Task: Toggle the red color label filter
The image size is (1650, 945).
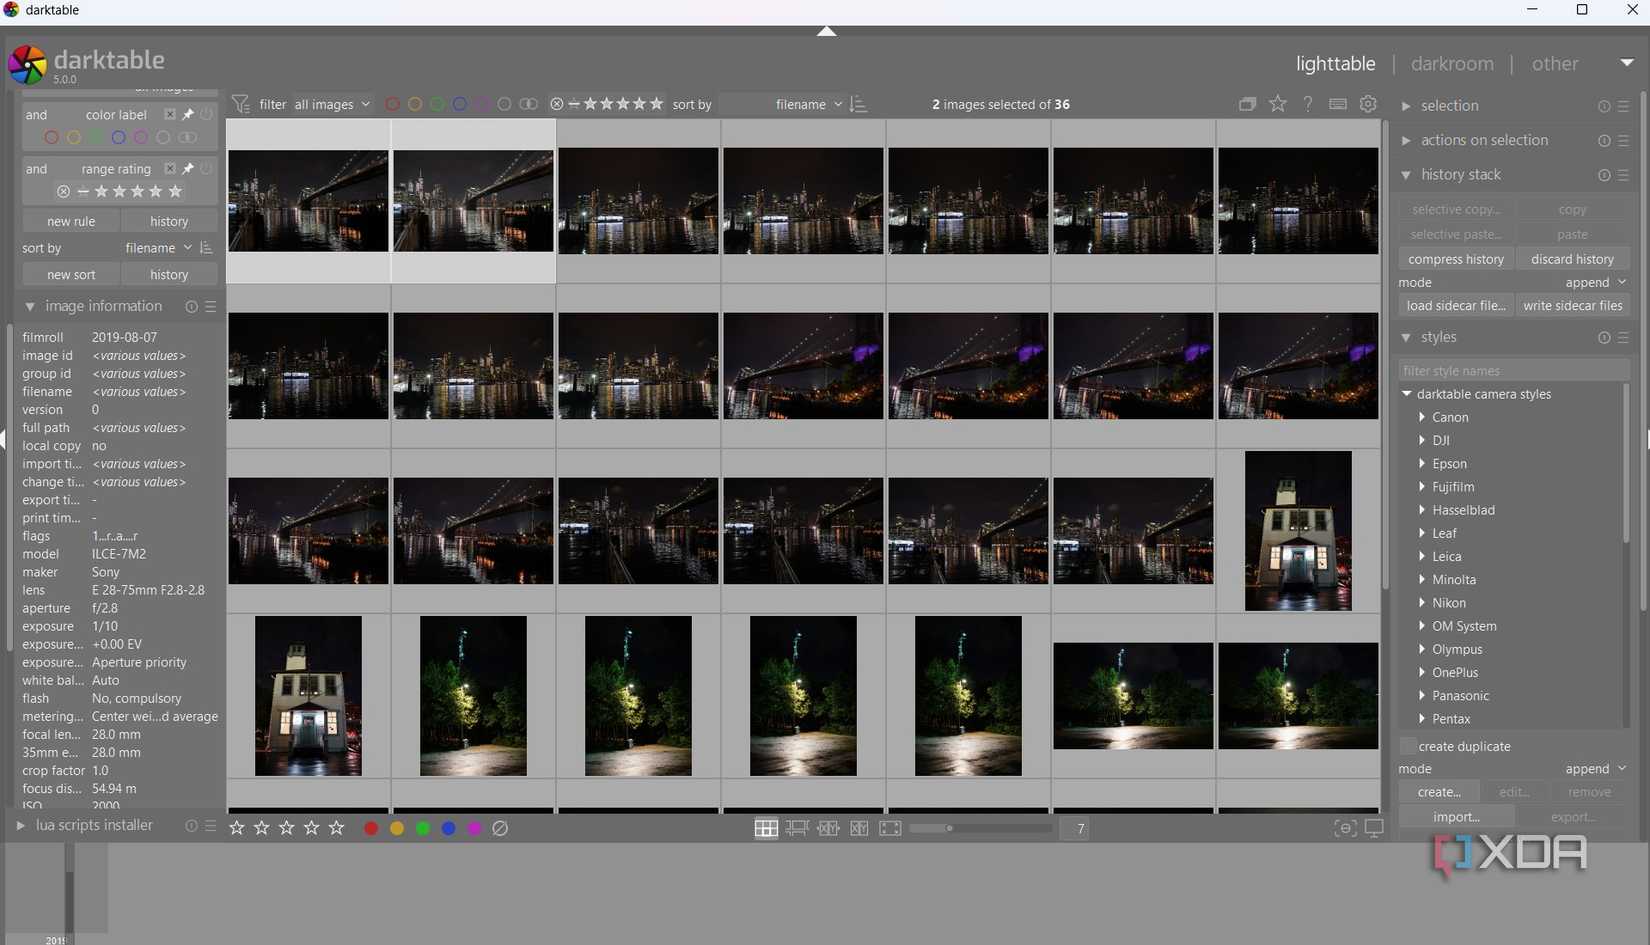Action: tap(392, 104)
